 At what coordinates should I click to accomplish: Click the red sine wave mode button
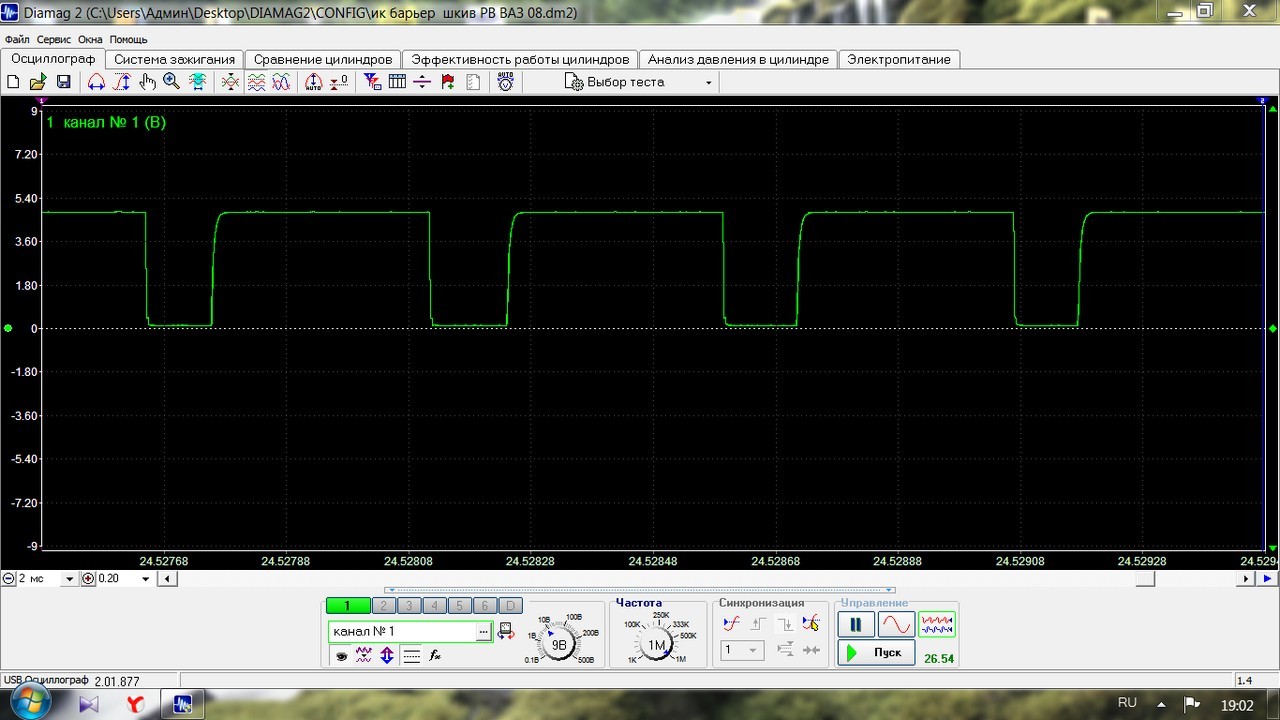point(896,625)
